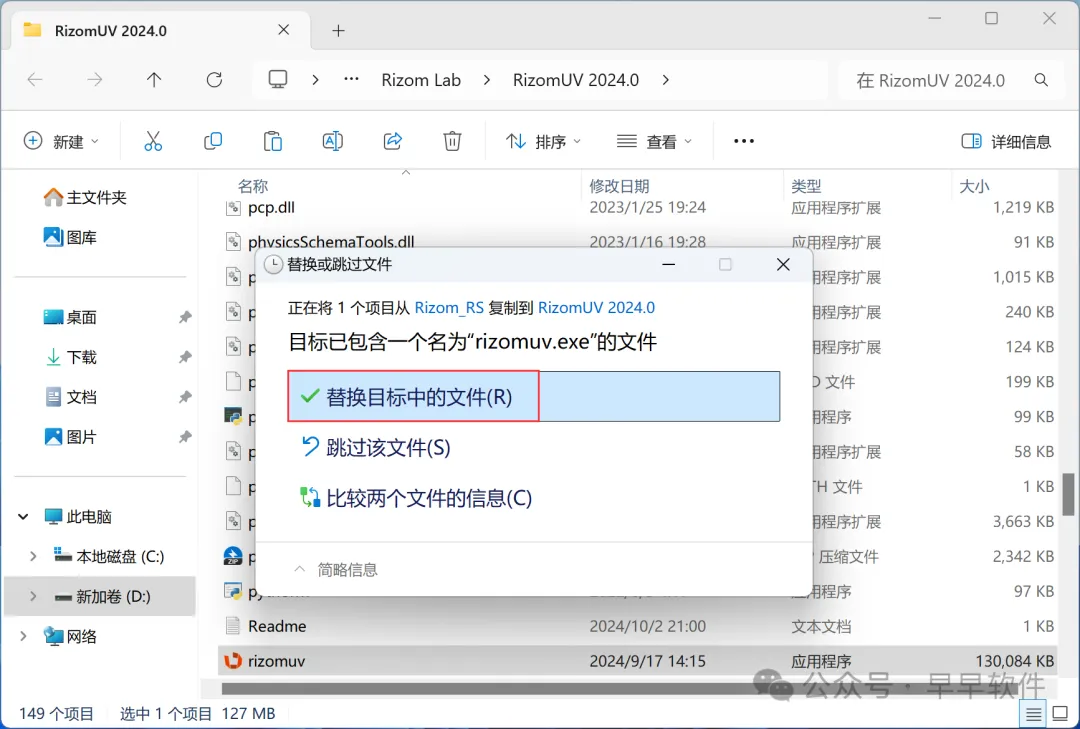This screenshot has height=729, width=1080.
Task: Expand the 网络 tree node
Action: pyautogui.click(x=23, y=636)
